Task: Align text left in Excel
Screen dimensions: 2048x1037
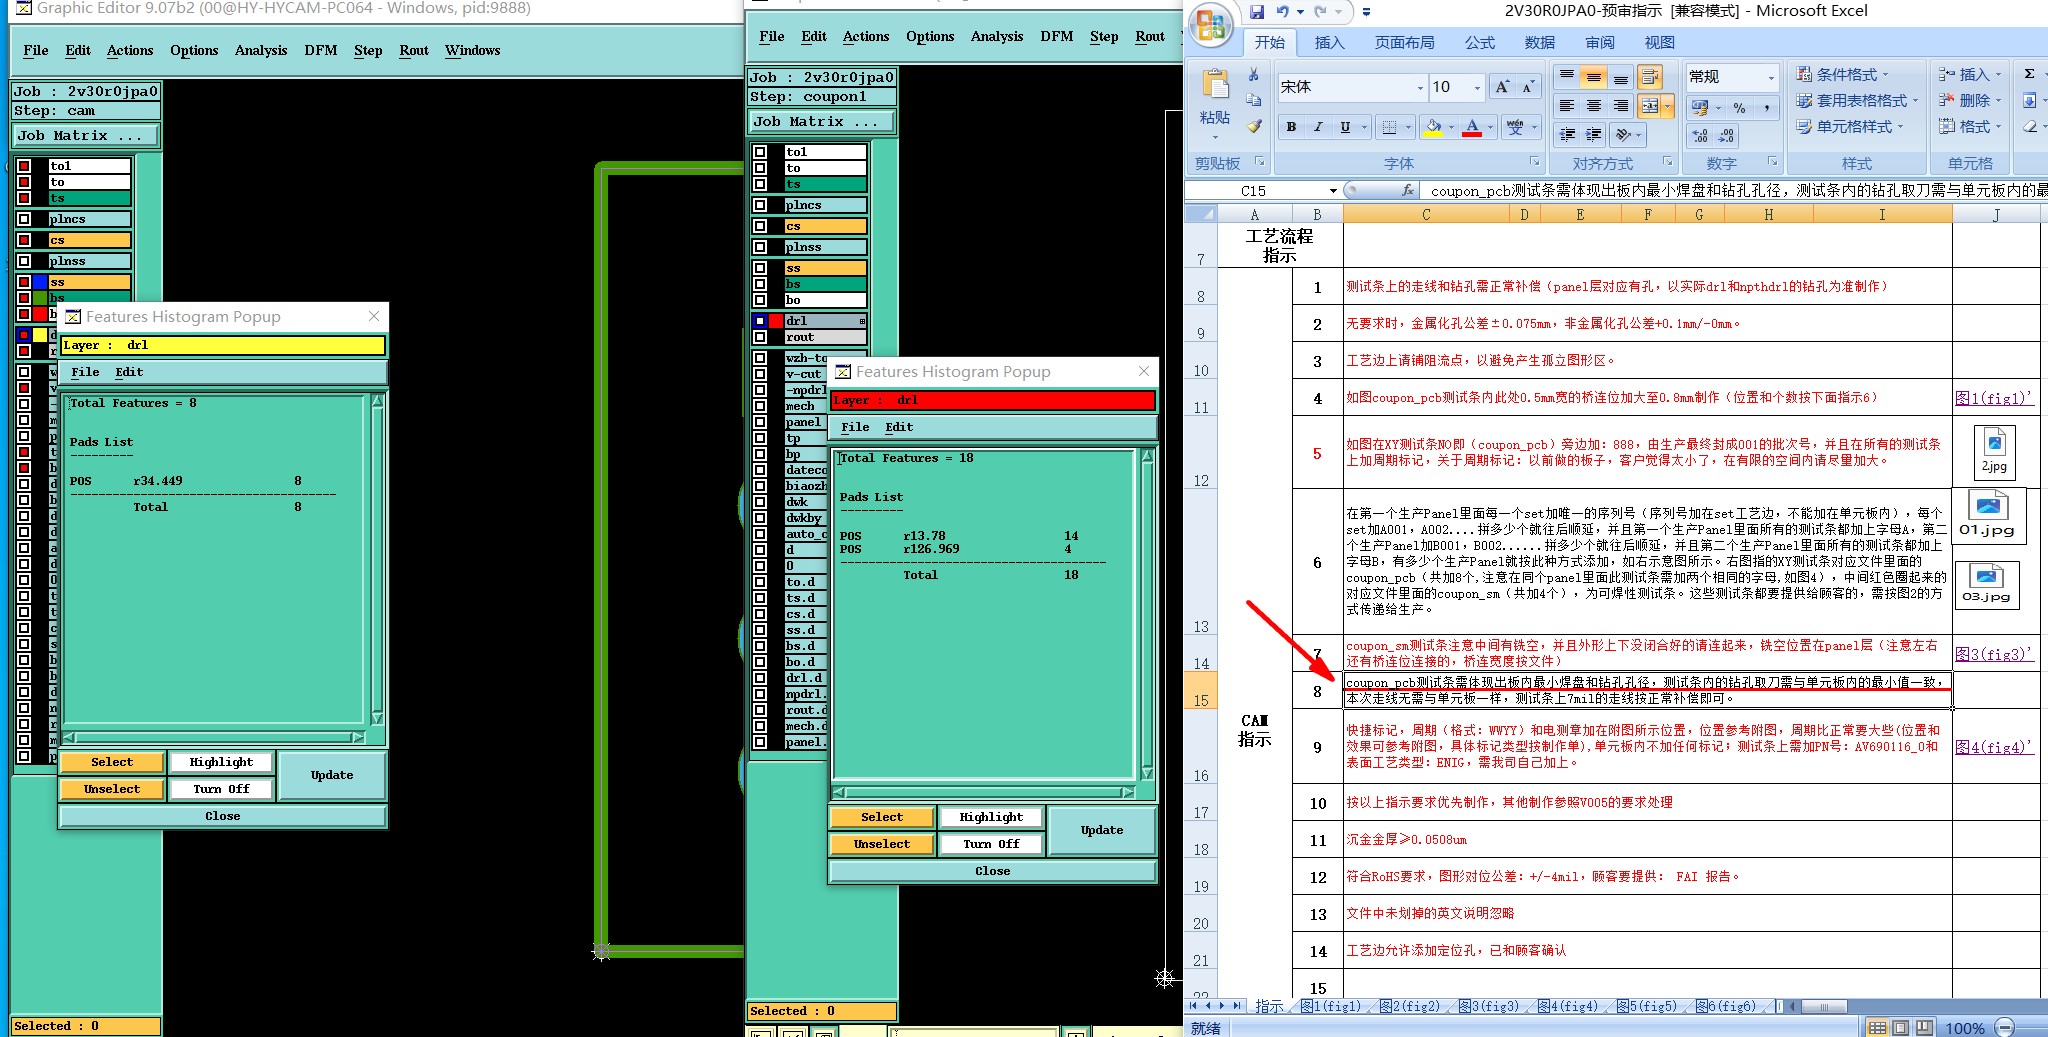Action: pyautogui.click(x=1567, y=105)
